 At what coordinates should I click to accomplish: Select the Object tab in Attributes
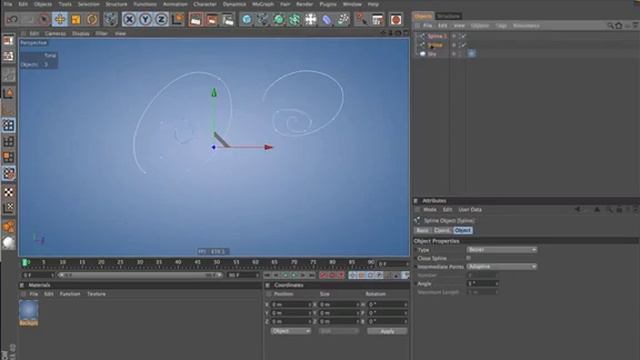[x=462, y=230]
